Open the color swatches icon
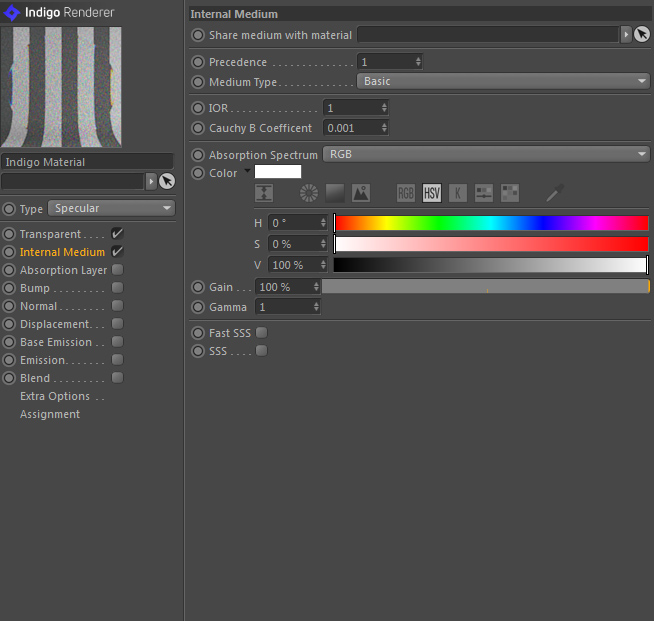 (510, 193)
